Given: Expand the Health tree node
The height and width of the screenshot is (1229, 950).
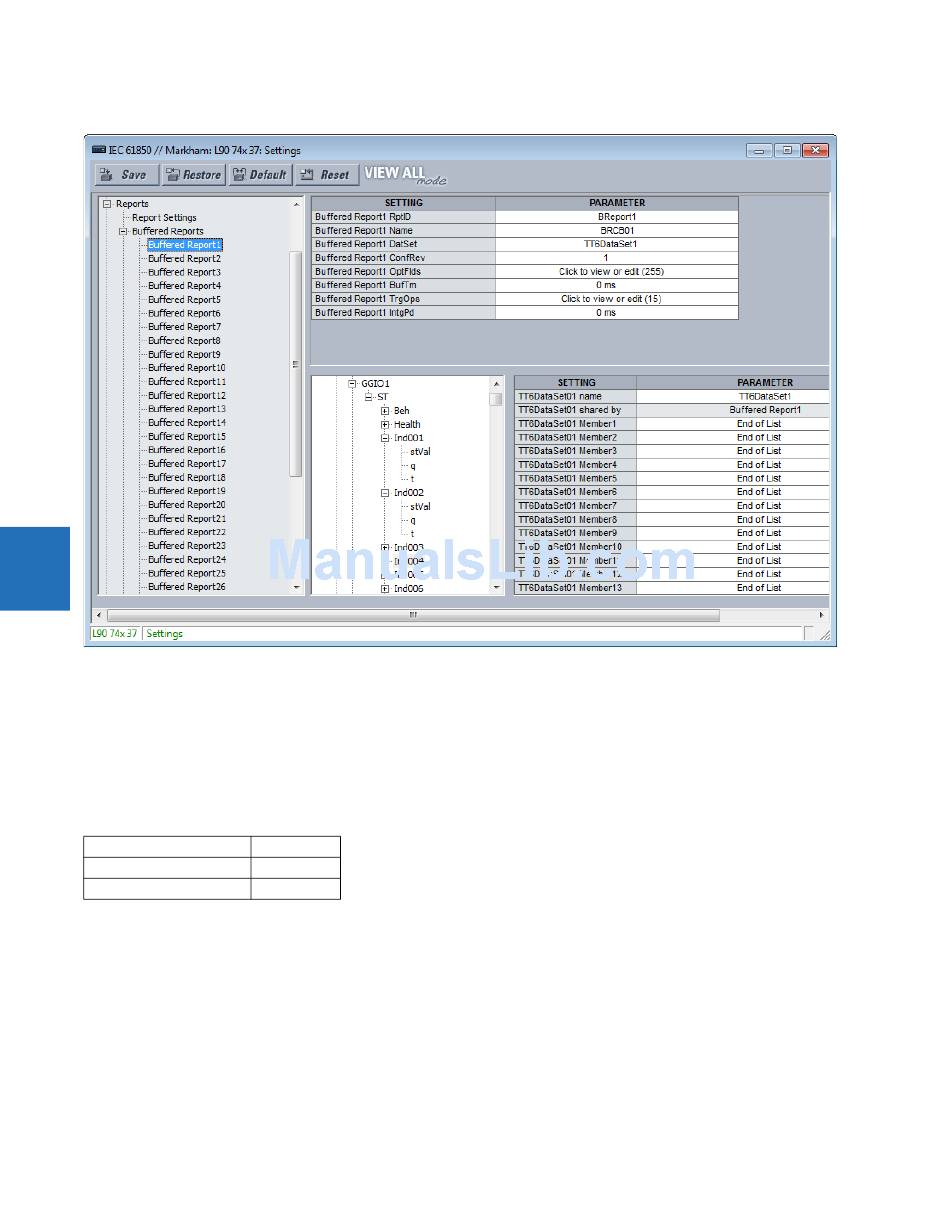Looking at the screenshot, I should pyautogui.click(x=385, y=425).
